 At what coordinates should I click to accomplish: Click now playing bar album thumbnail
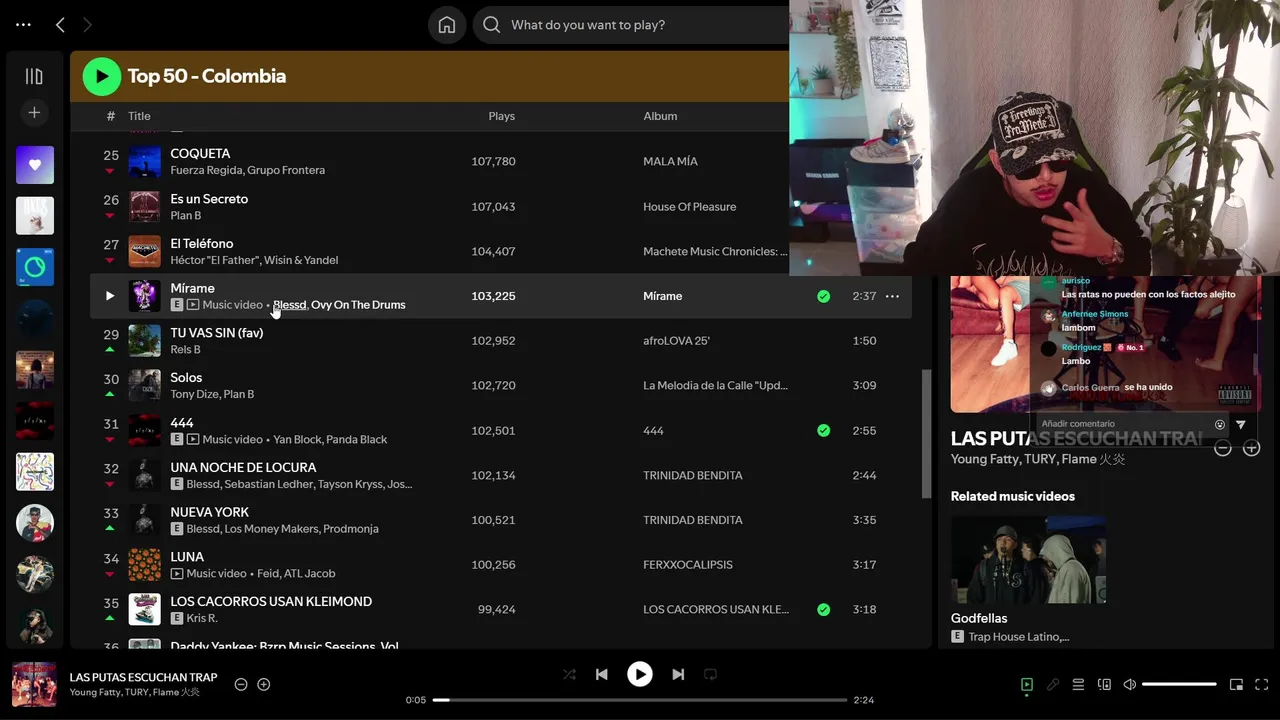(x=34, y=685)
